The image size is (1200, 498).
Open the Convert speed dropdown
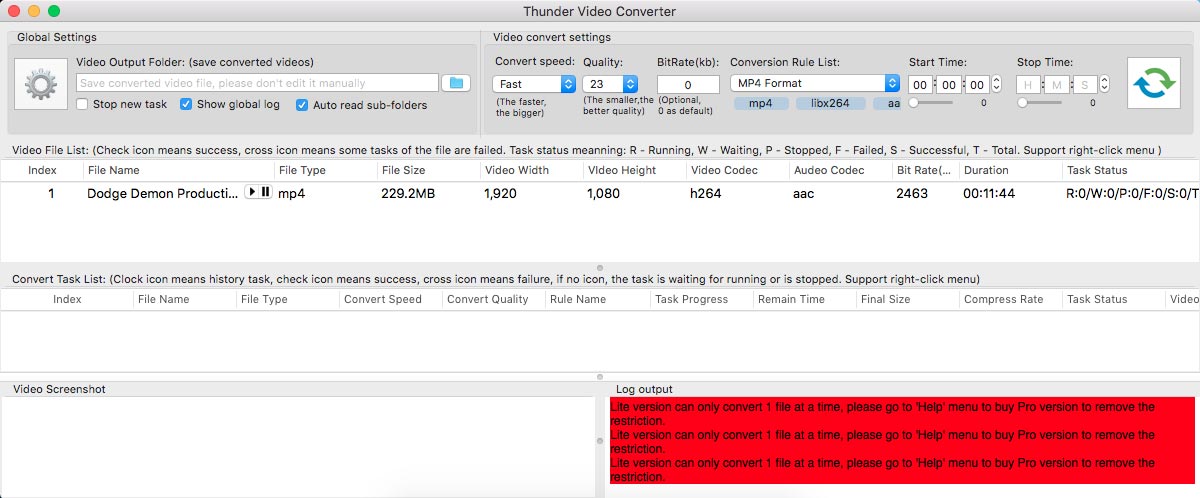click(x=534, y=84)
